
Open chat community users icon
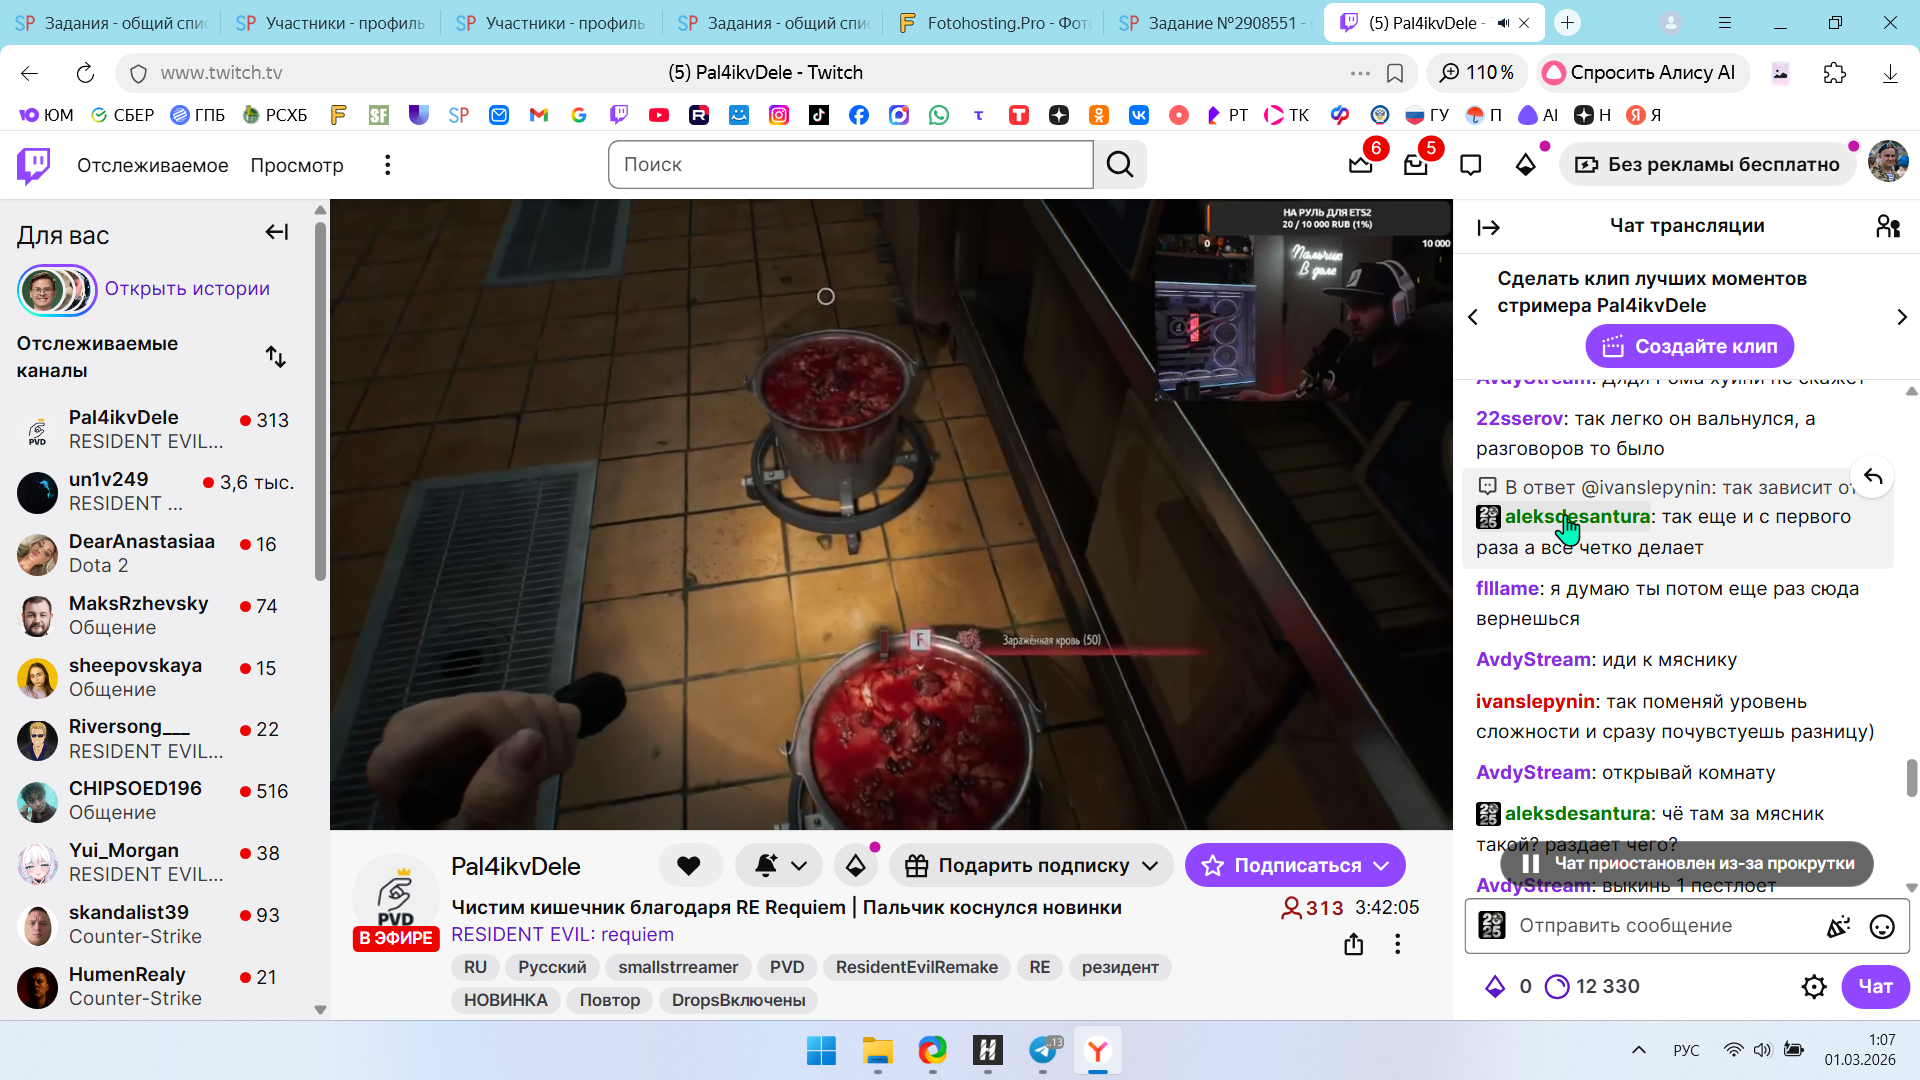click(1887, 227)
